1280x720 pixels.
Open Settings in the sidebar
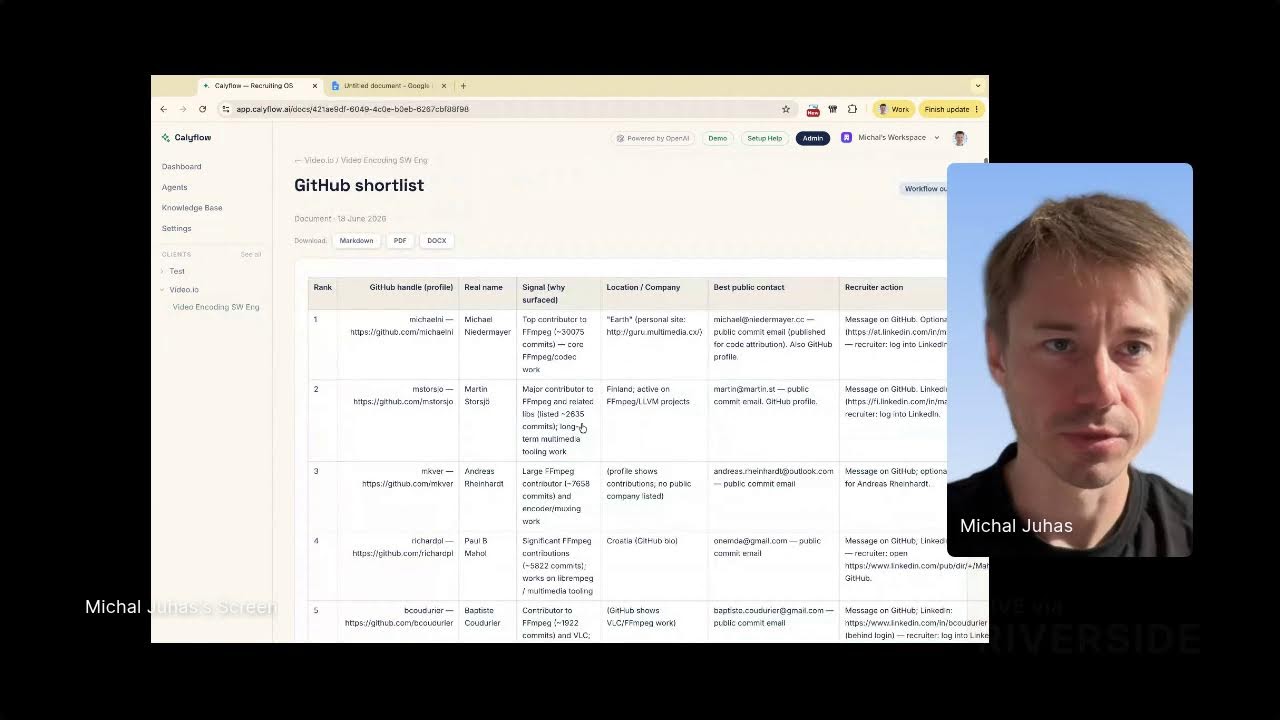coord(177,228)
